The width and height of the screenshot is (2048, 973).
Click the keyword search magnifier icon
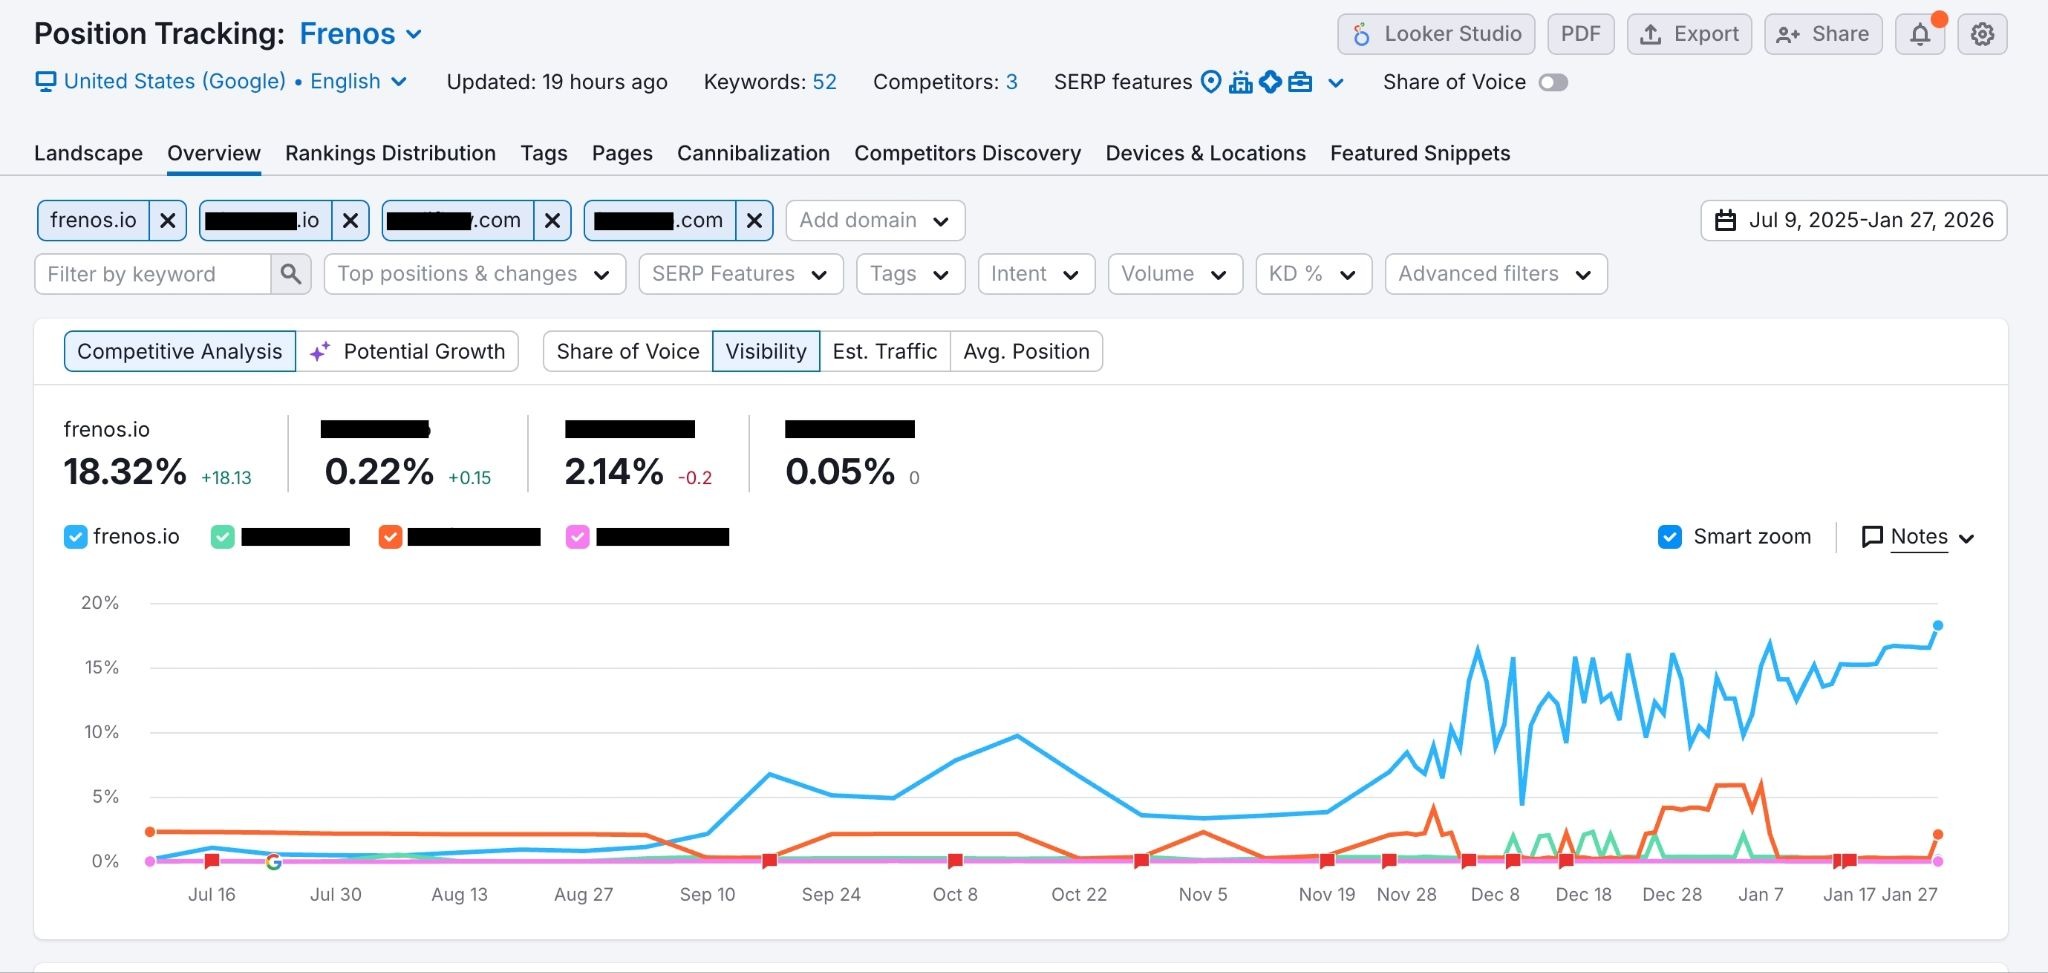point(290,273)
